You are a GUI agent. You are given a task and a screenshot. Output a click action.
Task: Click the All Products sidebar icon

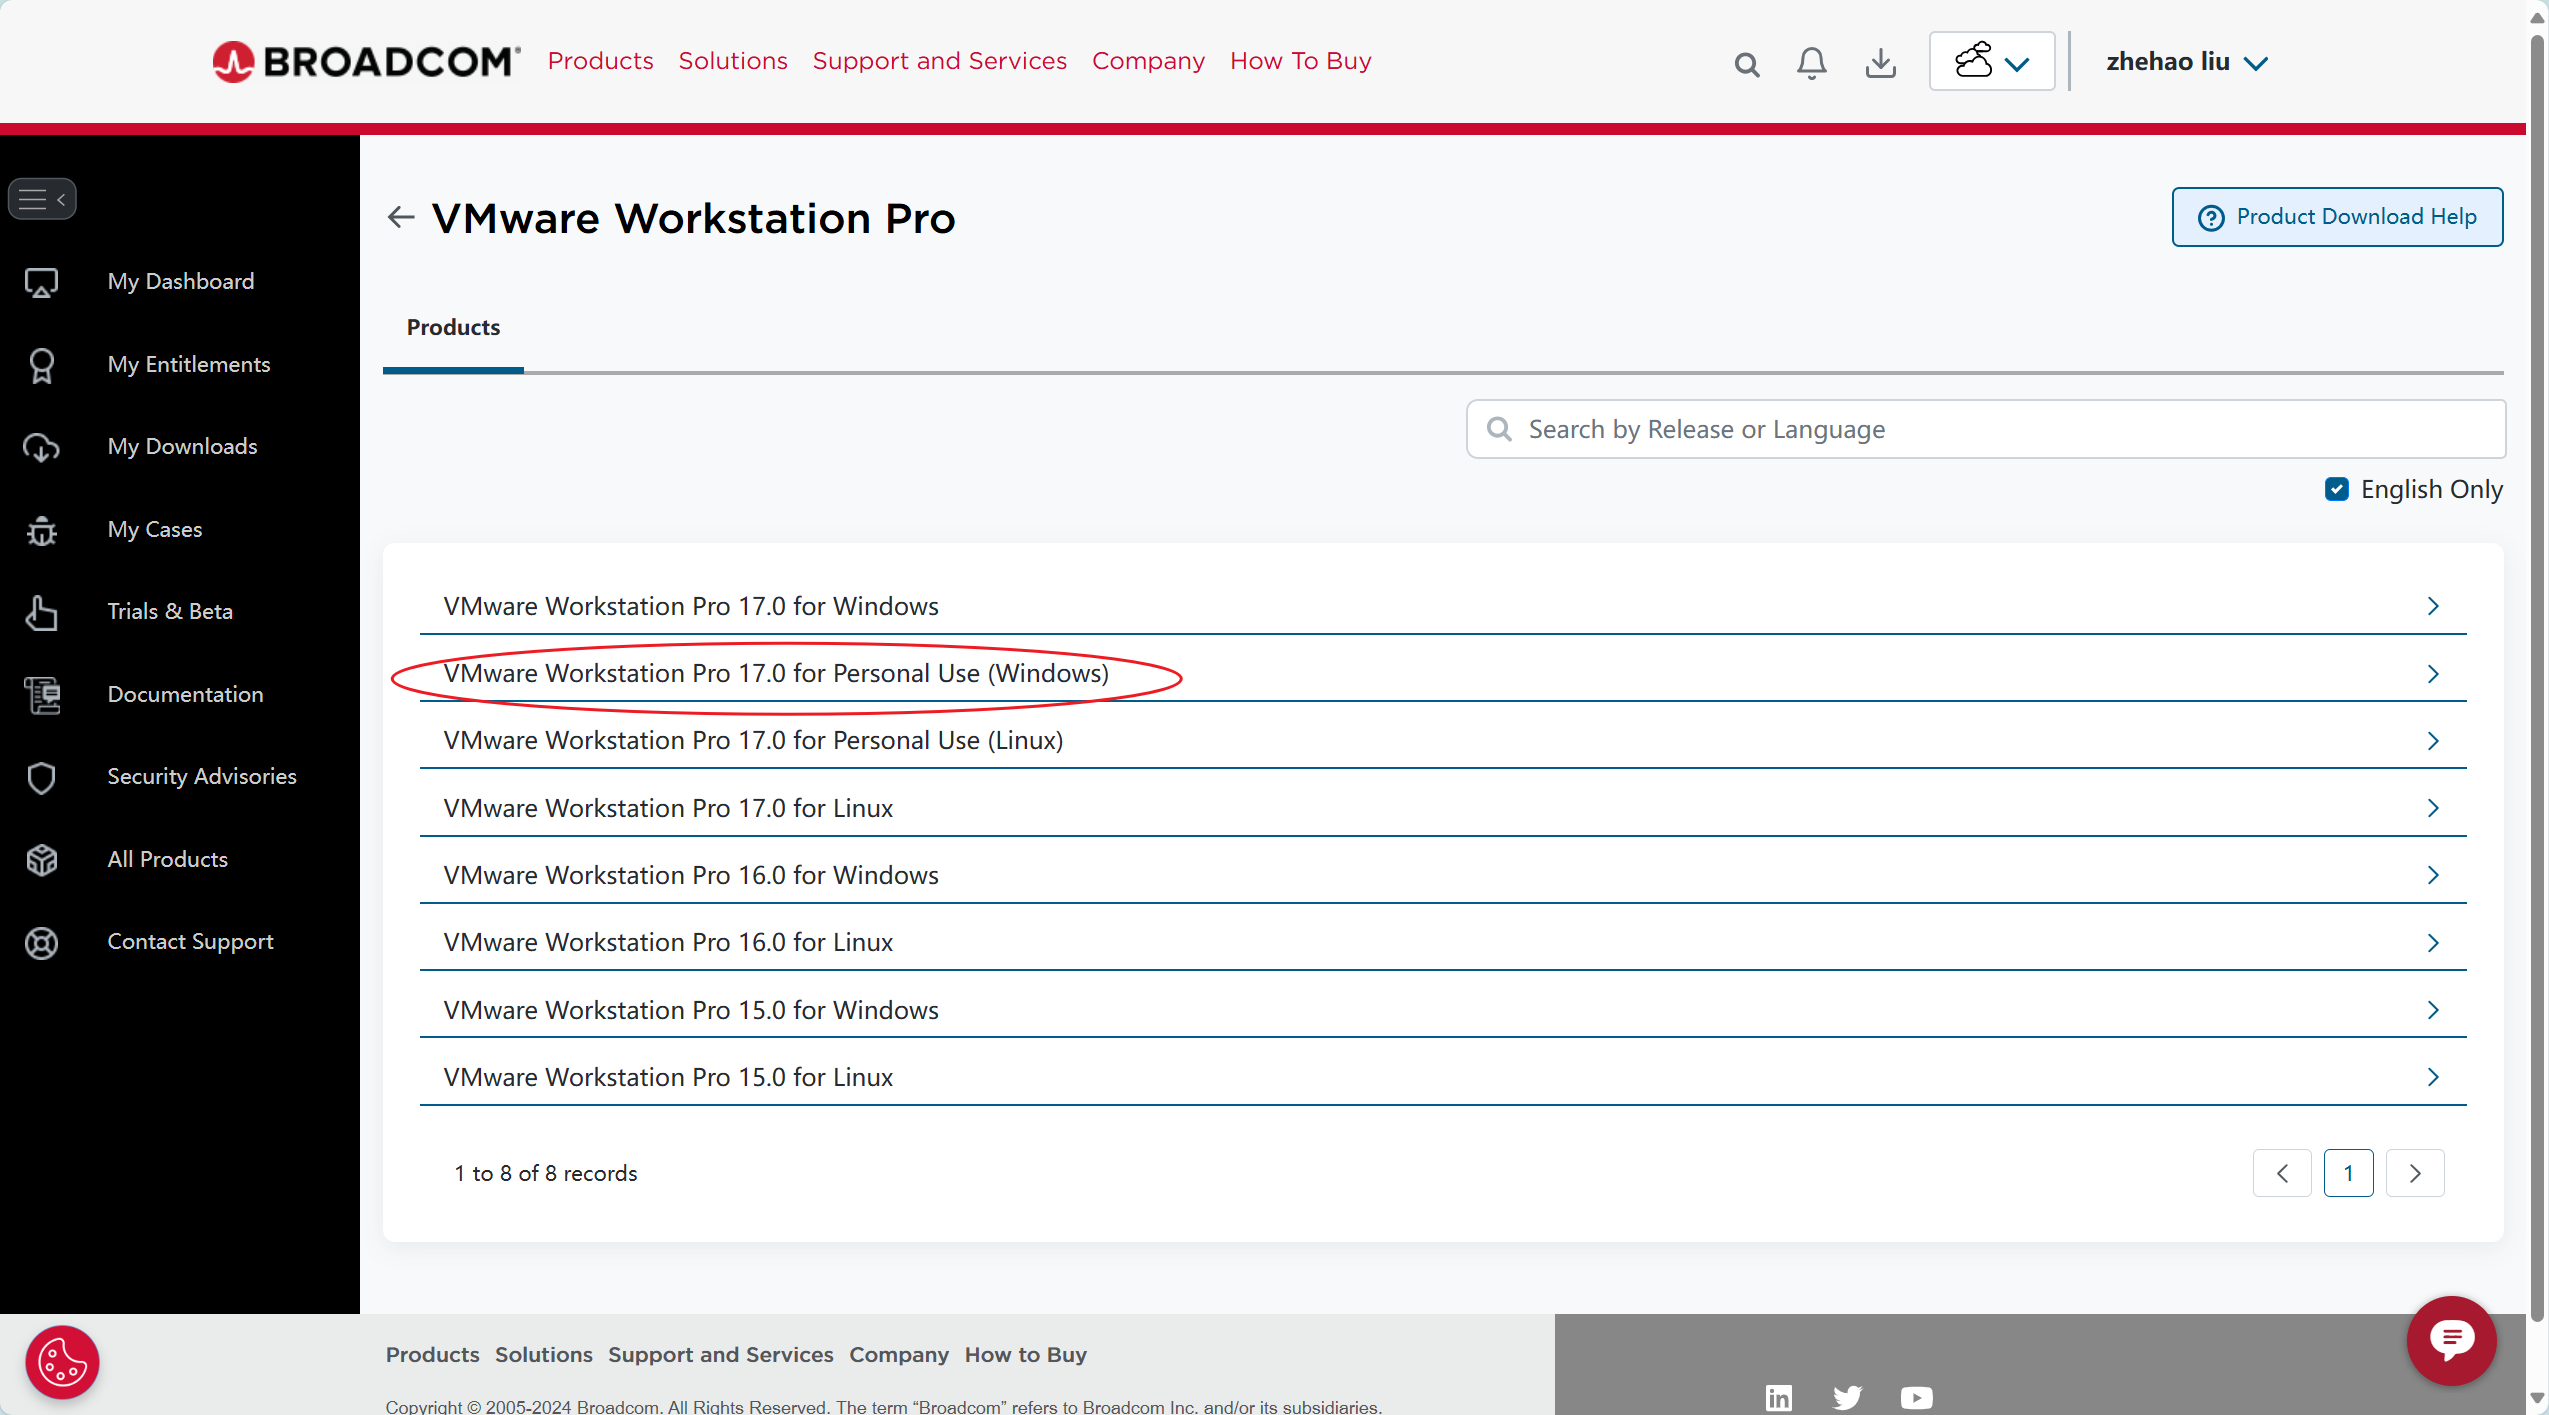pyautogui.click(x=42, y=857)
